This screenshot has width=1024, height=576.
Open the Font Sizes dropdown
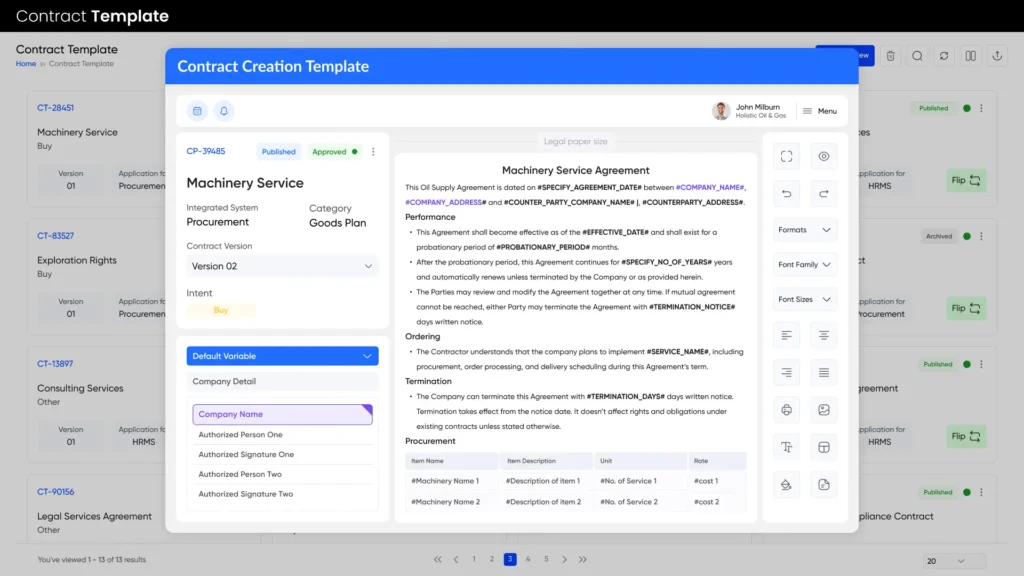(804, 298)
